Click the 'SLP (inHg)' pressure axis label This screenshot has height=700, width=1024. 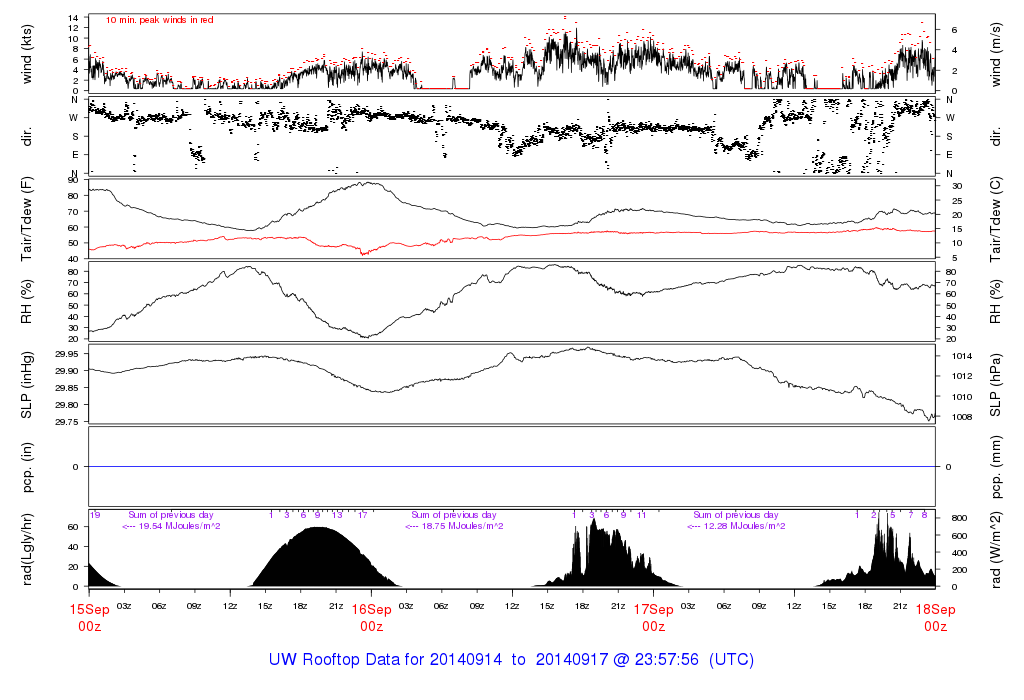click(x=27, y=384)
